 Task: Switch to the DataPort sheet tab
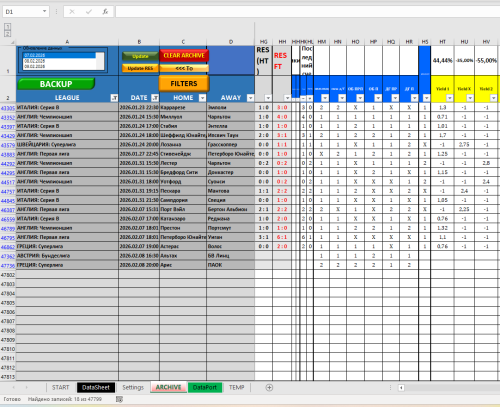(x=205, y=387)
